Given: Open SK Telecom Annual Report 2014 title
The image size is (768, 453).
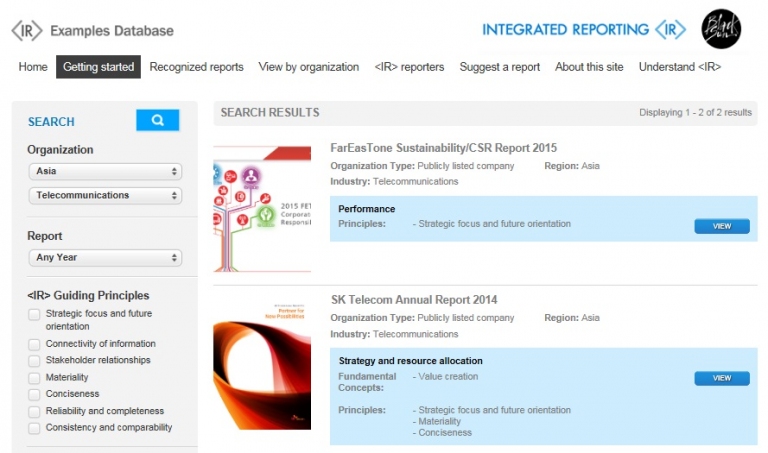Looking at the screenshot, I should (x=414, y=300).
